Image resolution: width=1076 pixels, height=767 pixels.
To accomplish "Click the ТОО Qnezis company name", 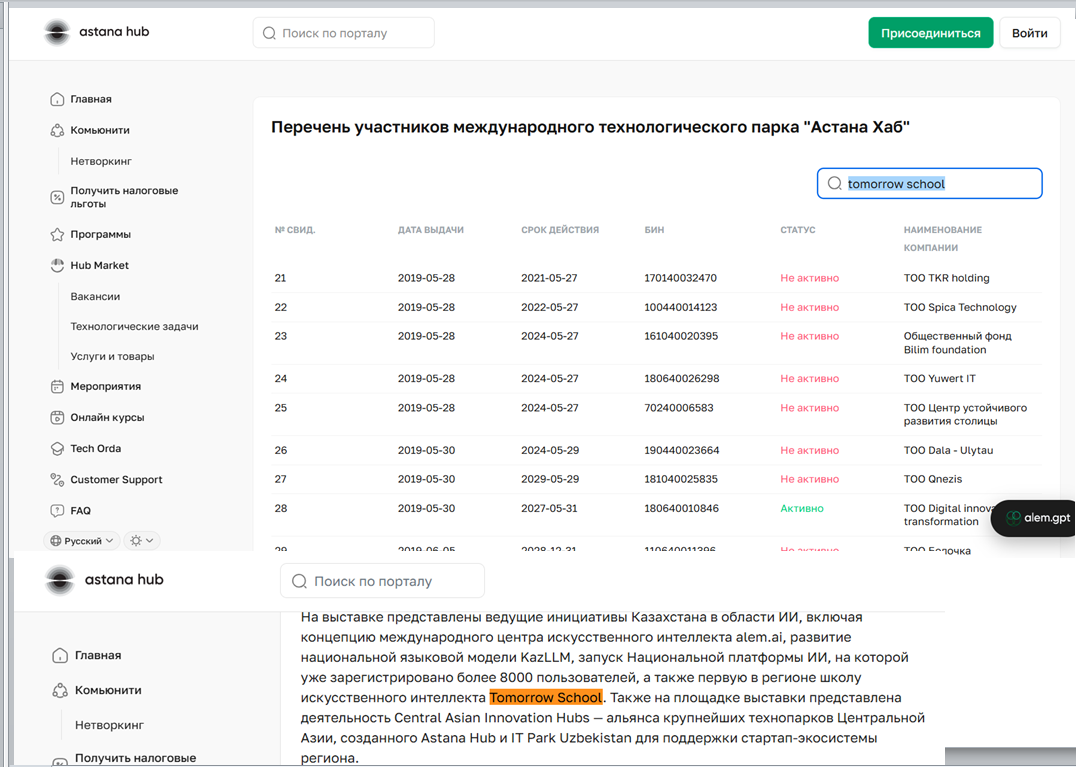I will point(933,479).
